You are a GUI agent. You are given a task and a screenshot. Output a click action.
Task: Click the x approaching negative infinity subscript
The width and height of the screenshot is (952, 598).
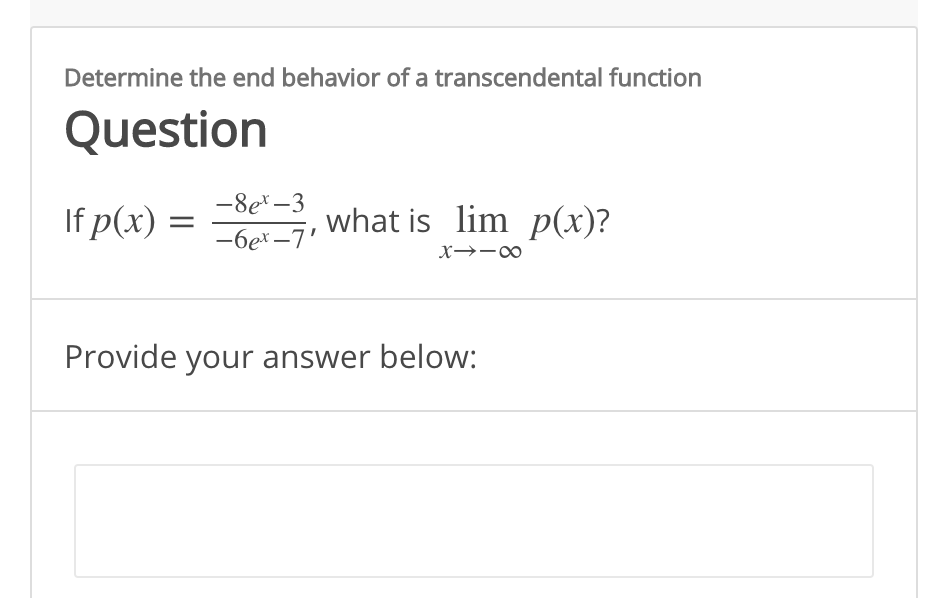[x=480, y=251]
